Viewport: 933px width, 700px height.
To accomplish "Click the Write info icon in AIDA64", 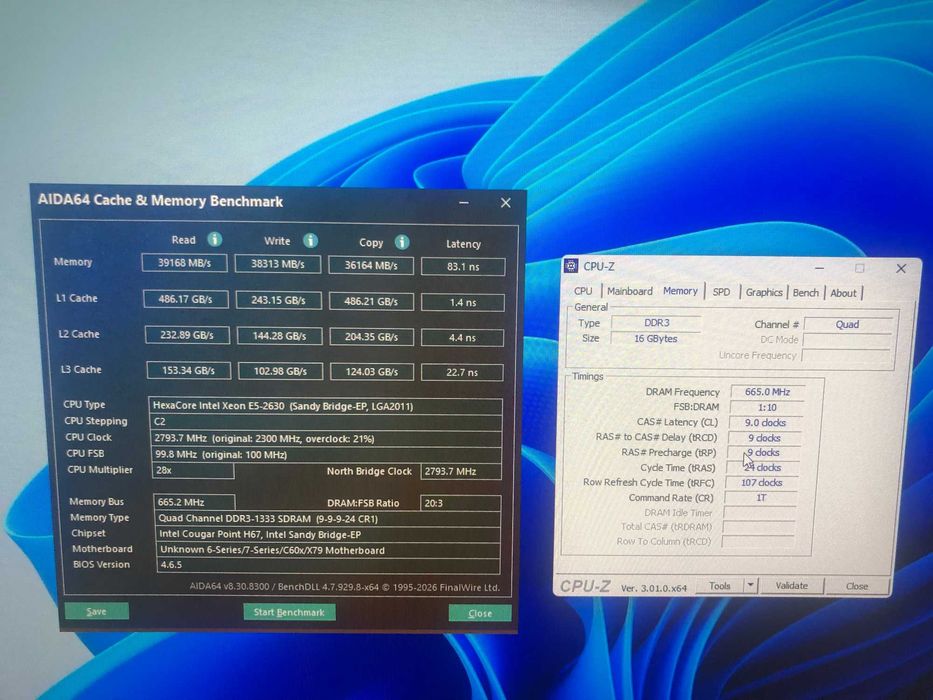I will click(310, 240).
